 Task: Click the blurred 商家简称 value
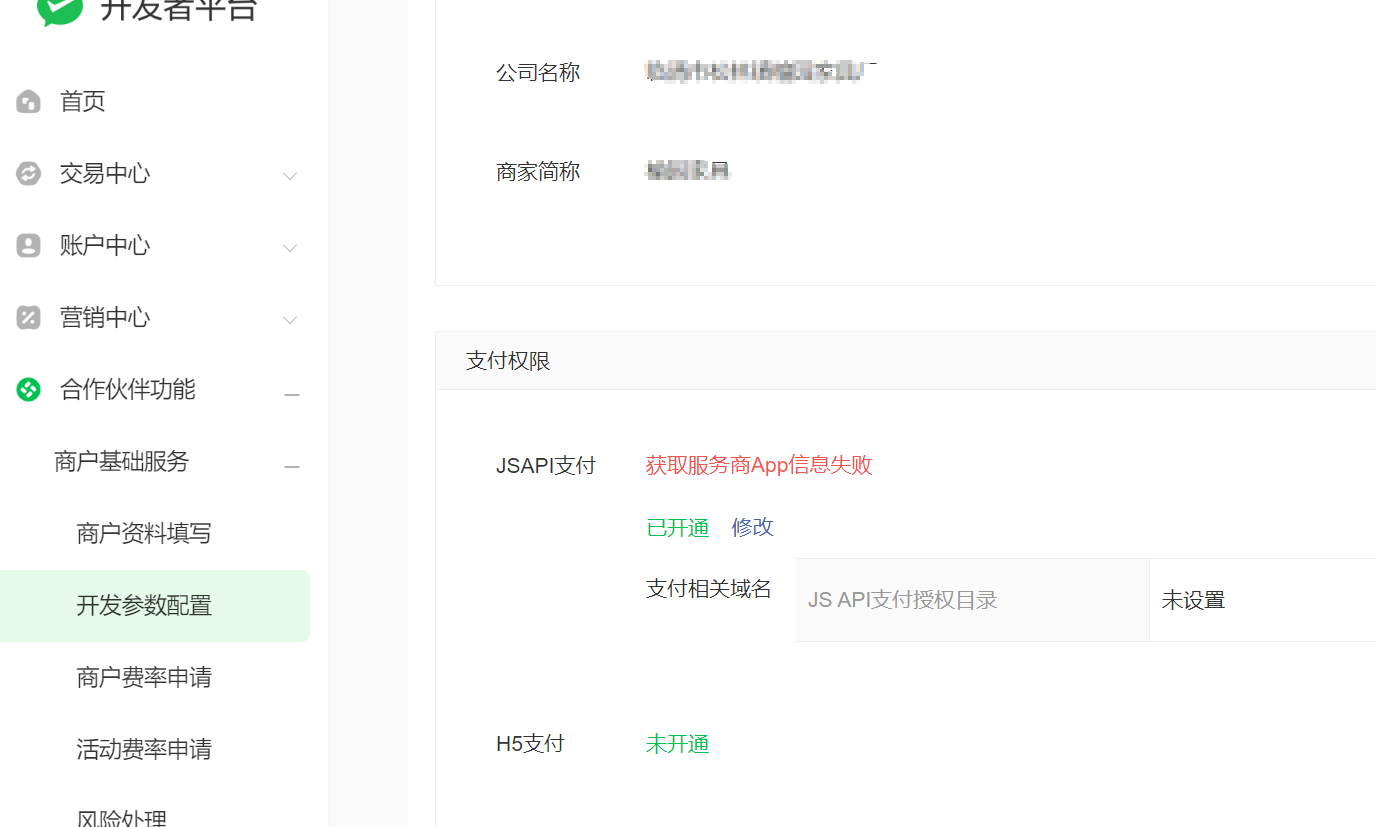click(688, 171)
